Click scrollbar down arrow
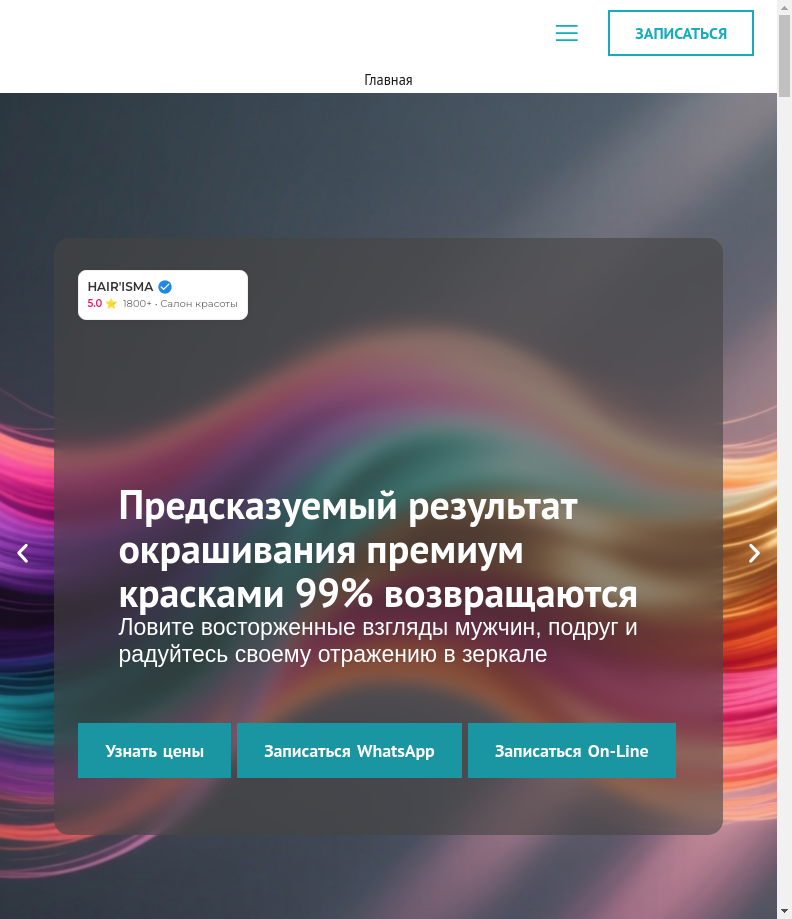792x919 pixels. 784,912
